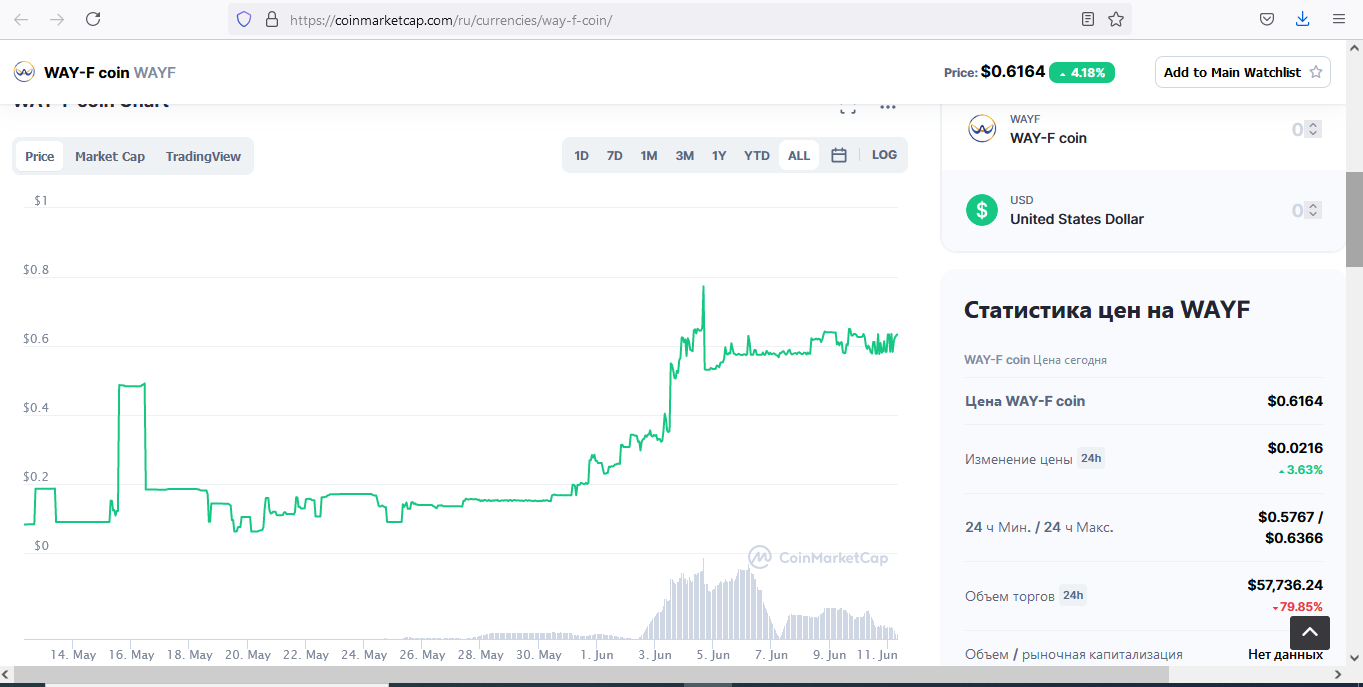
Task: Go back to the previous browser page
Action: pos(21,19)
